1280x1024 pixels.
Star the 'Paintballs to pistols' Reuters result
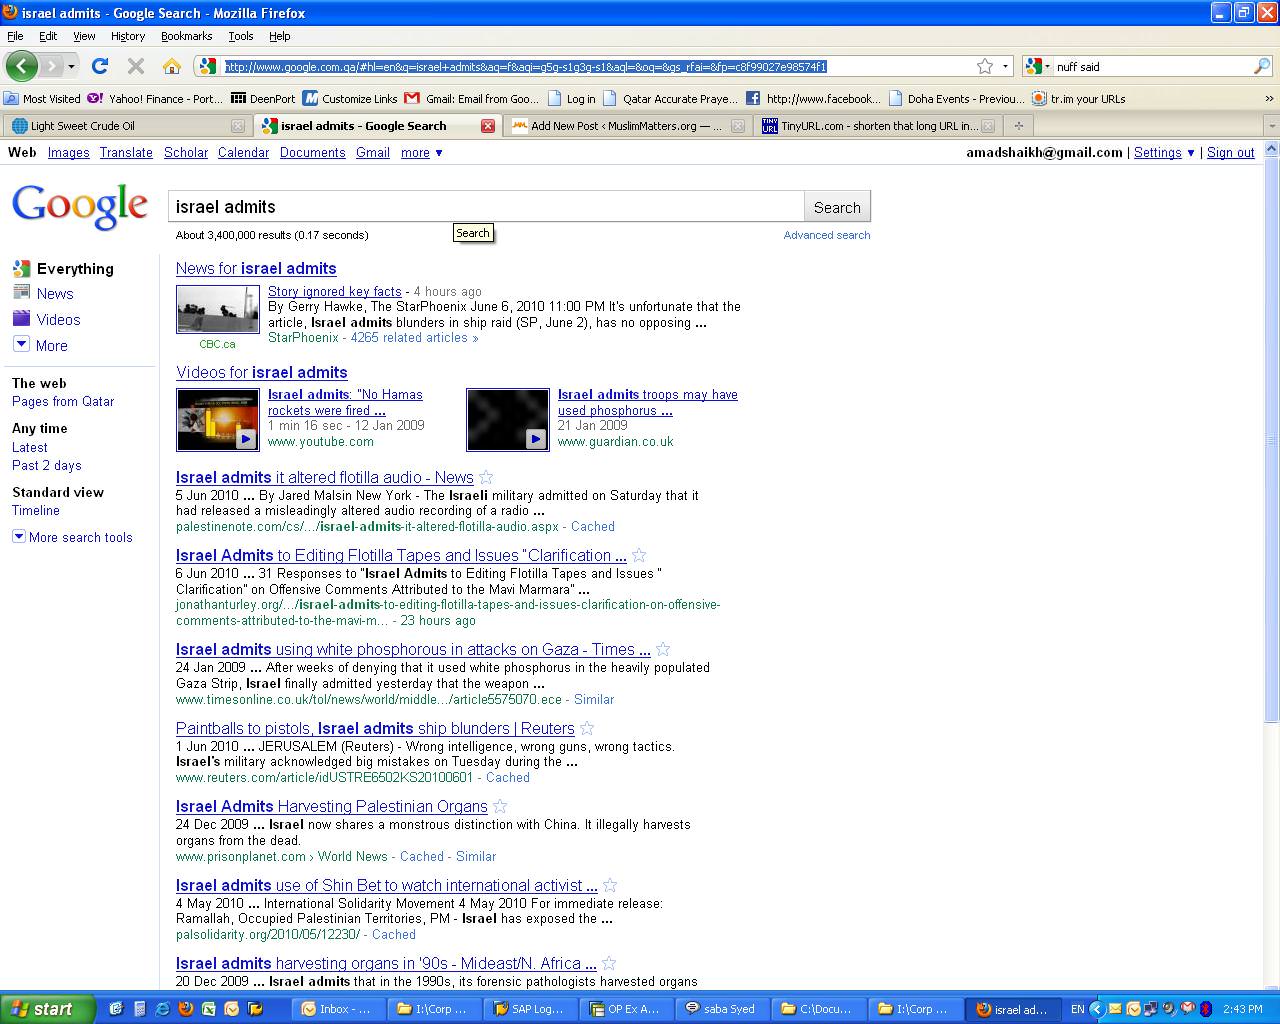pos(587,729)
